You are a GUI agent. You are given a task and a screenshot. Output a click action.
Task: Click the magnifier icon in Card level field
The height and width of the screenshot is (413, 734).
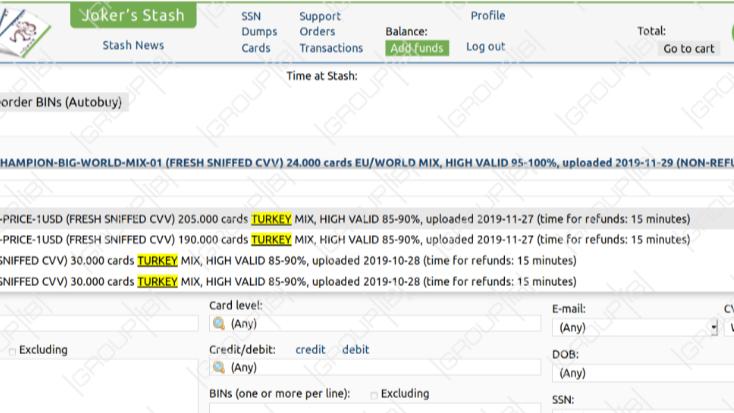tap(219, 324)
